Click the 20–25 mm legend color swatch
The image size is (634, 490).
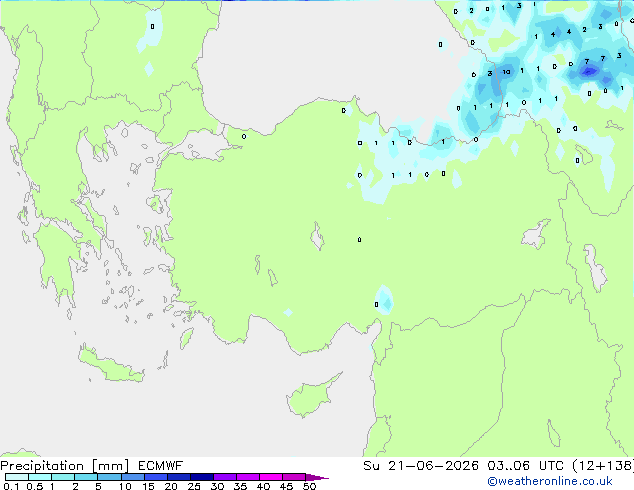178,477
